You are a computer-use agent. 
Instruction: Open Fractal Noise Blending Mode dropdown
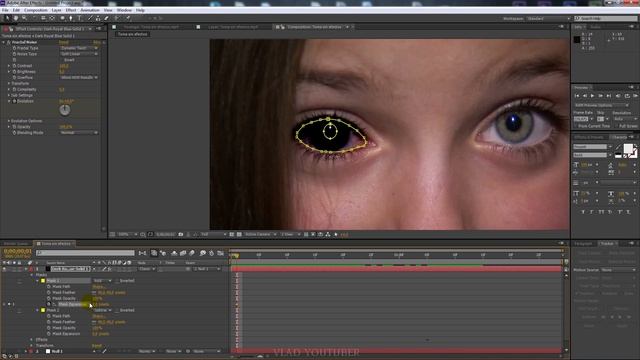(x=80, y=133)
